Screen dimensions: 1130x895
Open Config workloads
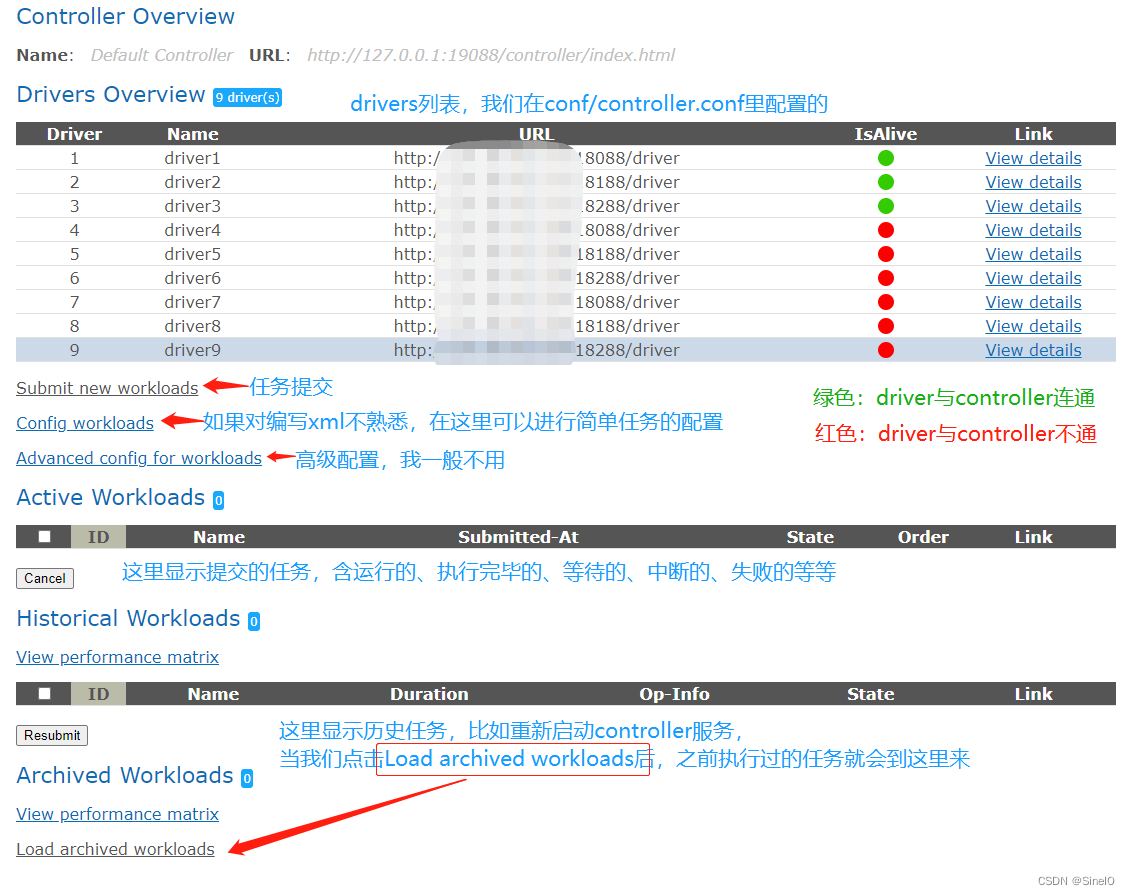(x=84, y=423)
